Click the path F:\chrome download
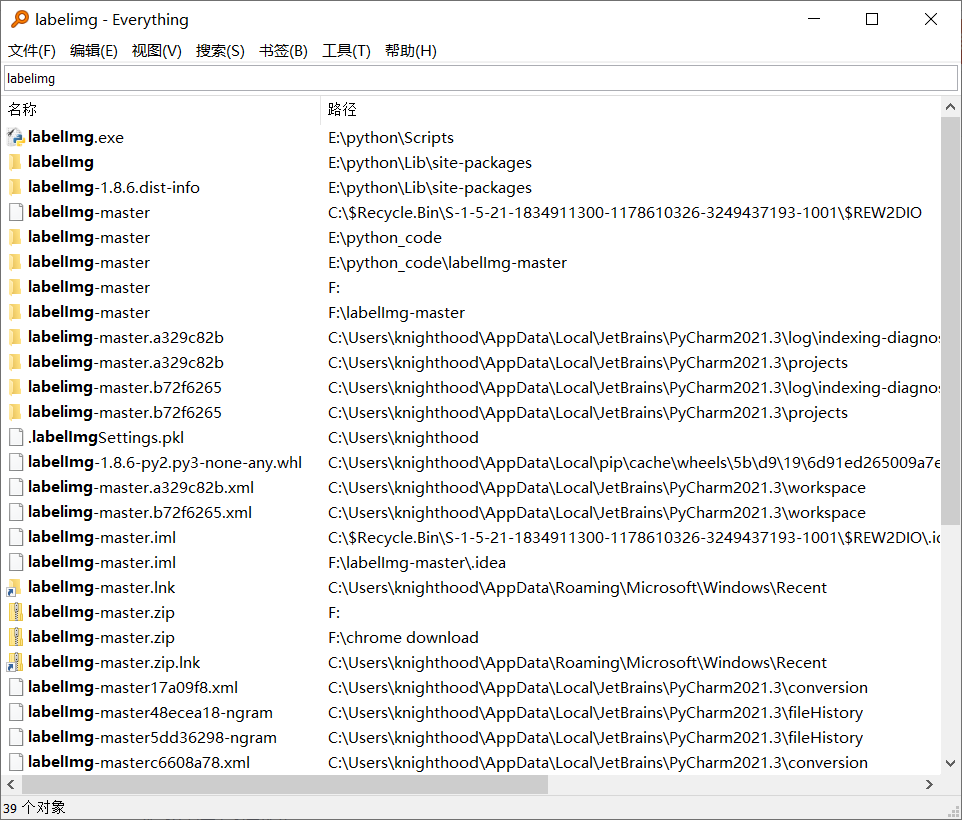The image size is (962, 820). (x=403, y=637)
